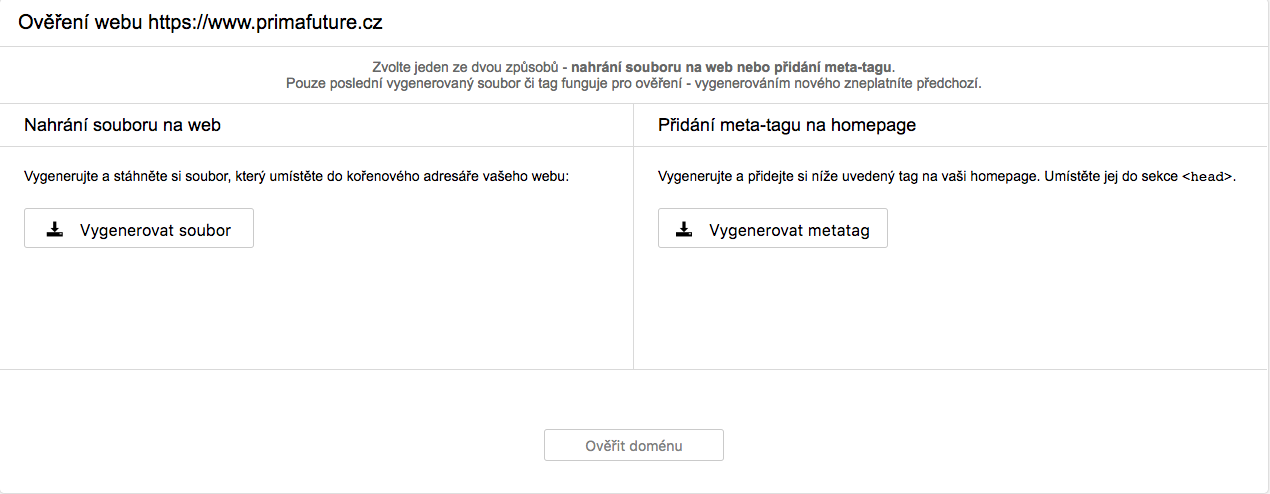Click the empty area below Vygenerovat metatag
The height and width of the screenshot is (494, 1270).
(x=951, y=308)
